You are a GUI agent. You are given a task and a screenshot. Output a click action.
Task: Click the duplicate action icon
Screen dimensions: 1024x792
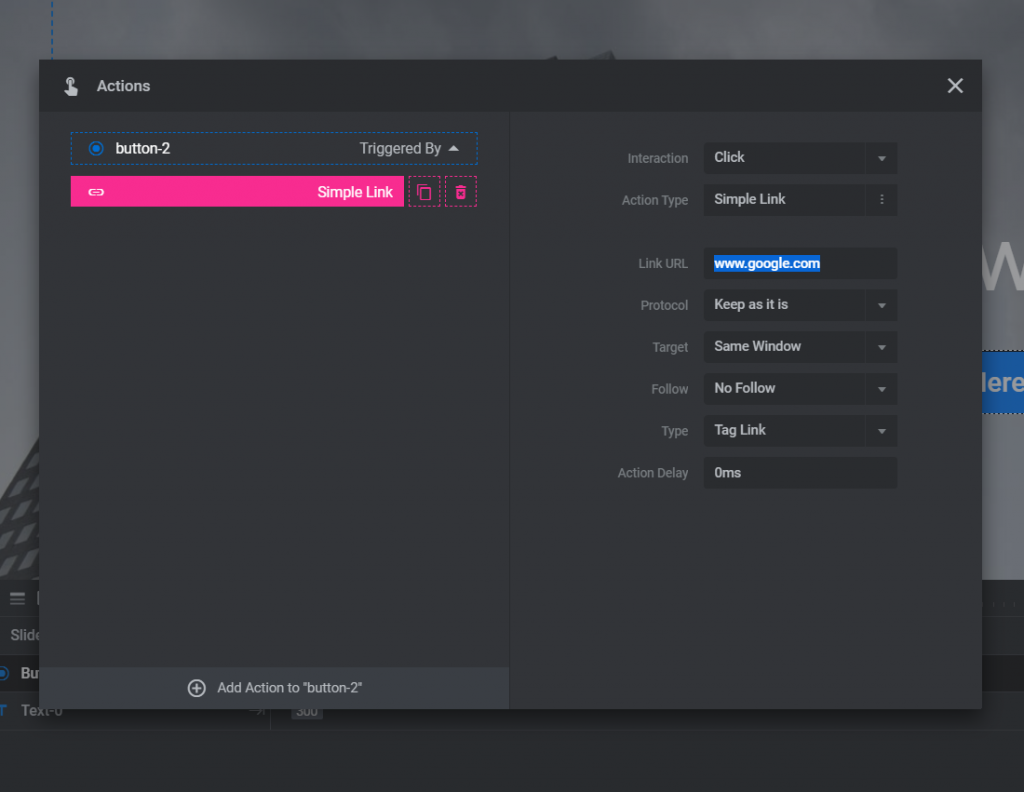click(424, 192)
